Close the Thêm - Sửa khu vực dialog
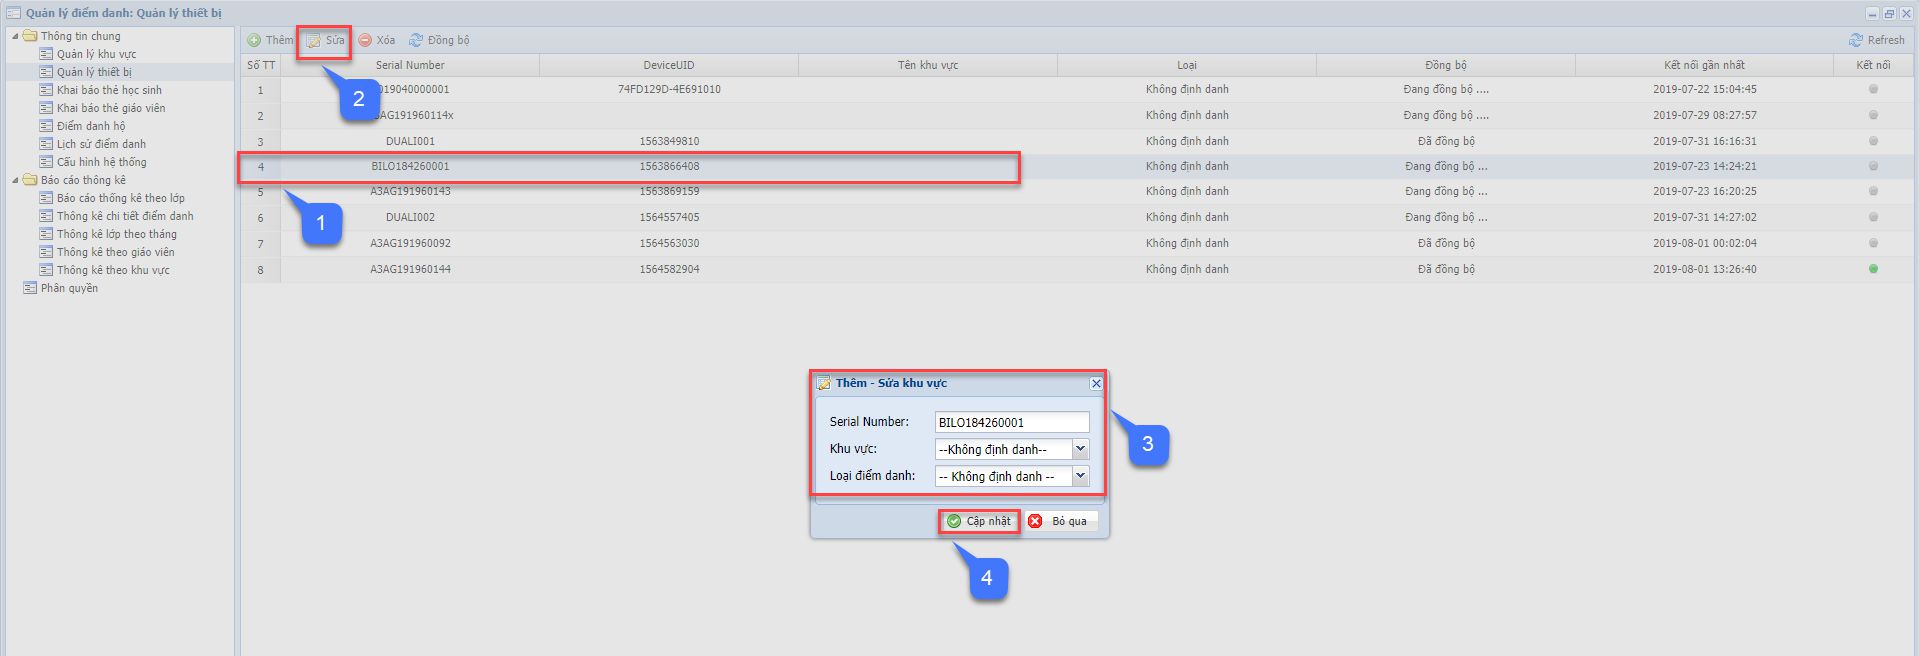 click(x=1096, y=383)
